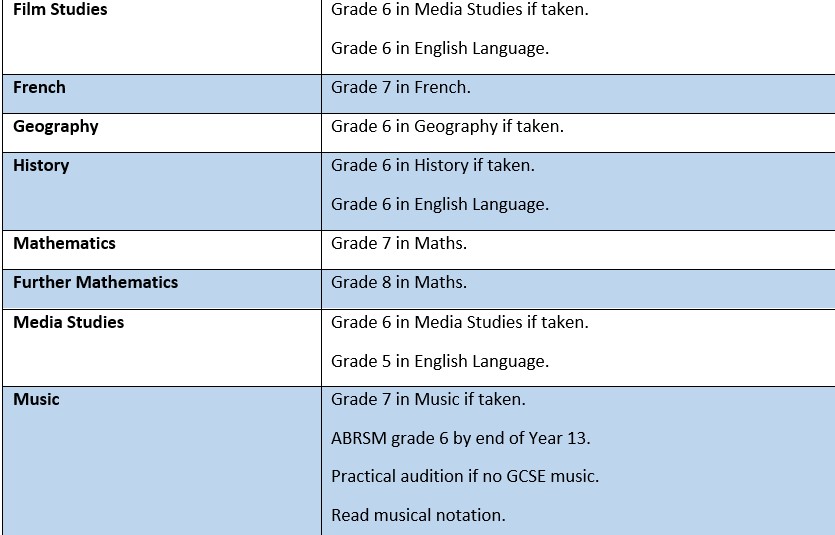Click "Grade 5 in English Language" text
Image resolution: width=835 pixels, height=535 pixels.
[439, 362]
